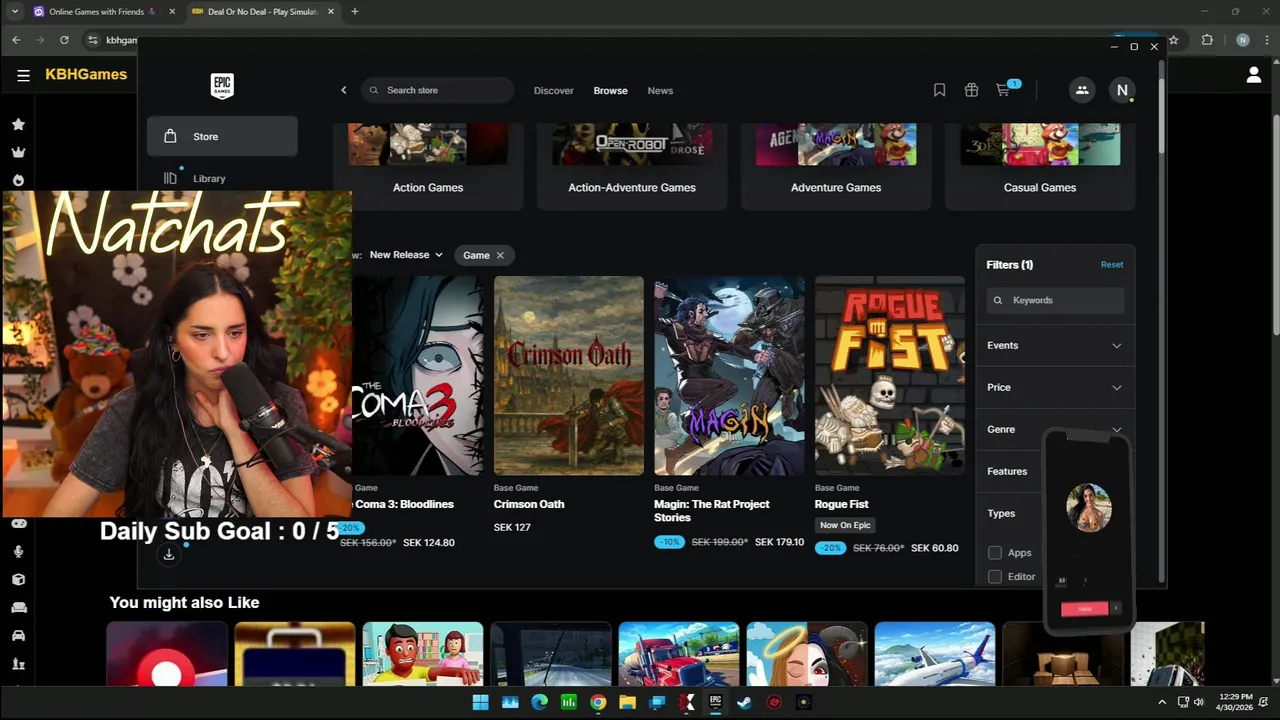Screen dimensions: 1280x720
Task: Select the sofa icon in KBHGames sidebar
Action: (18, 607)
